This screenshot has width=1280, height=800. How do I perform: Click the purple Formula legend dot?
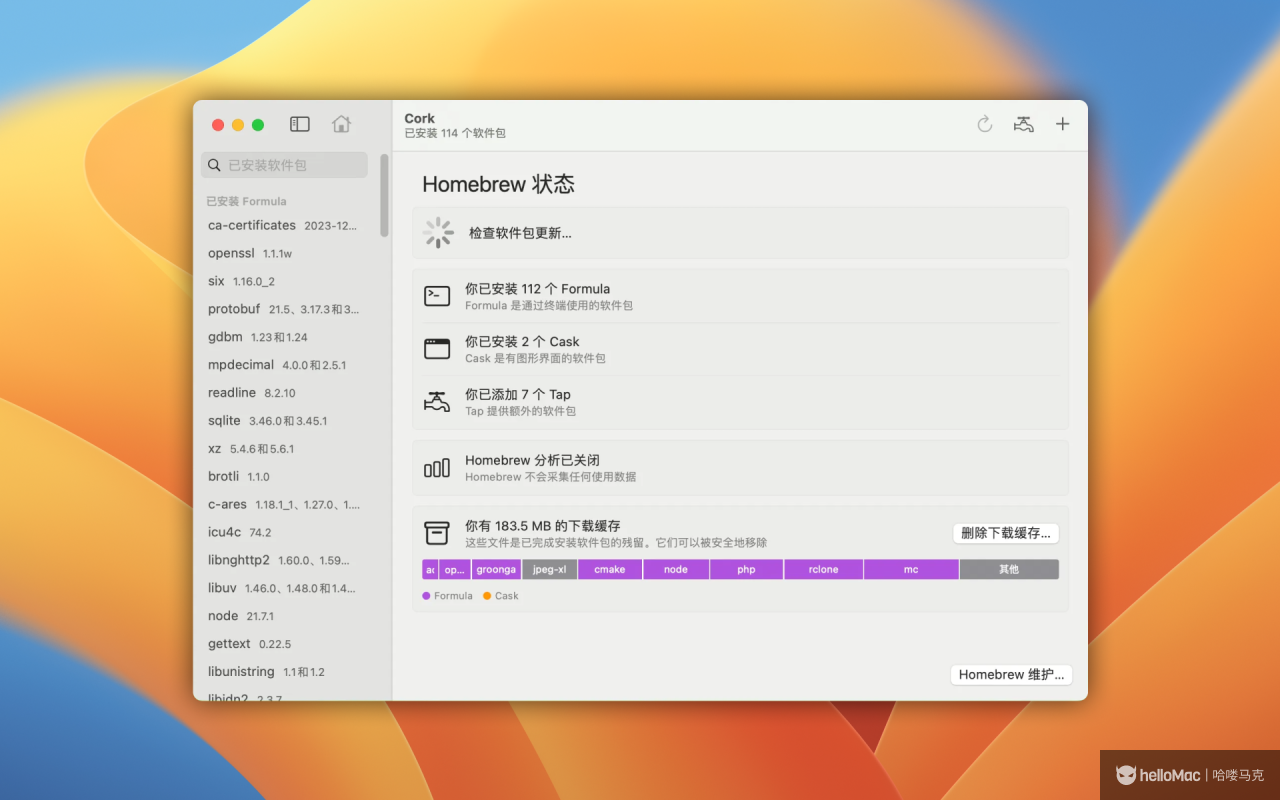coord(426,596)
